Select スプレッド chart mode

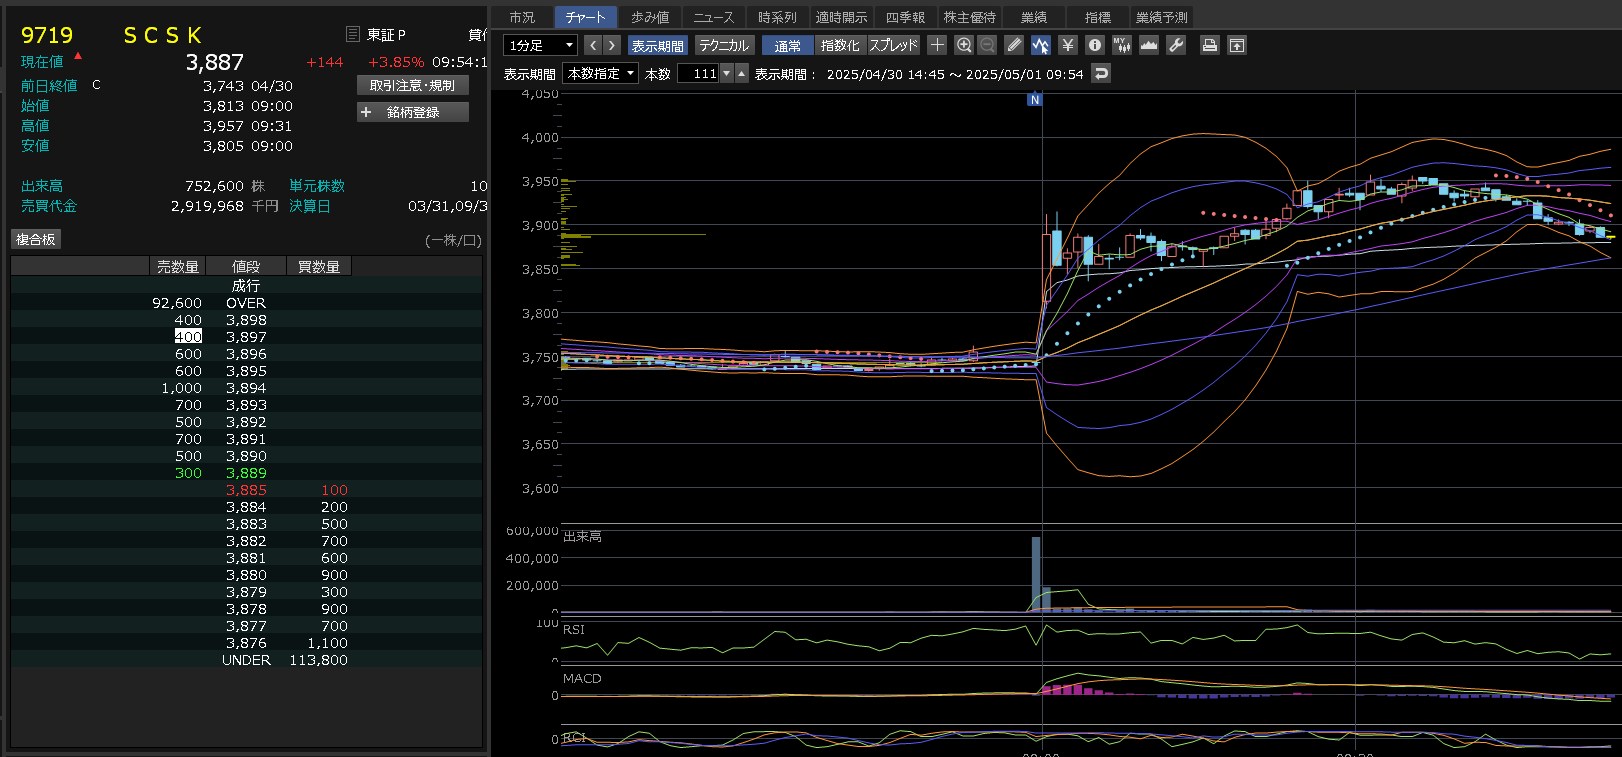coord(893,45)
